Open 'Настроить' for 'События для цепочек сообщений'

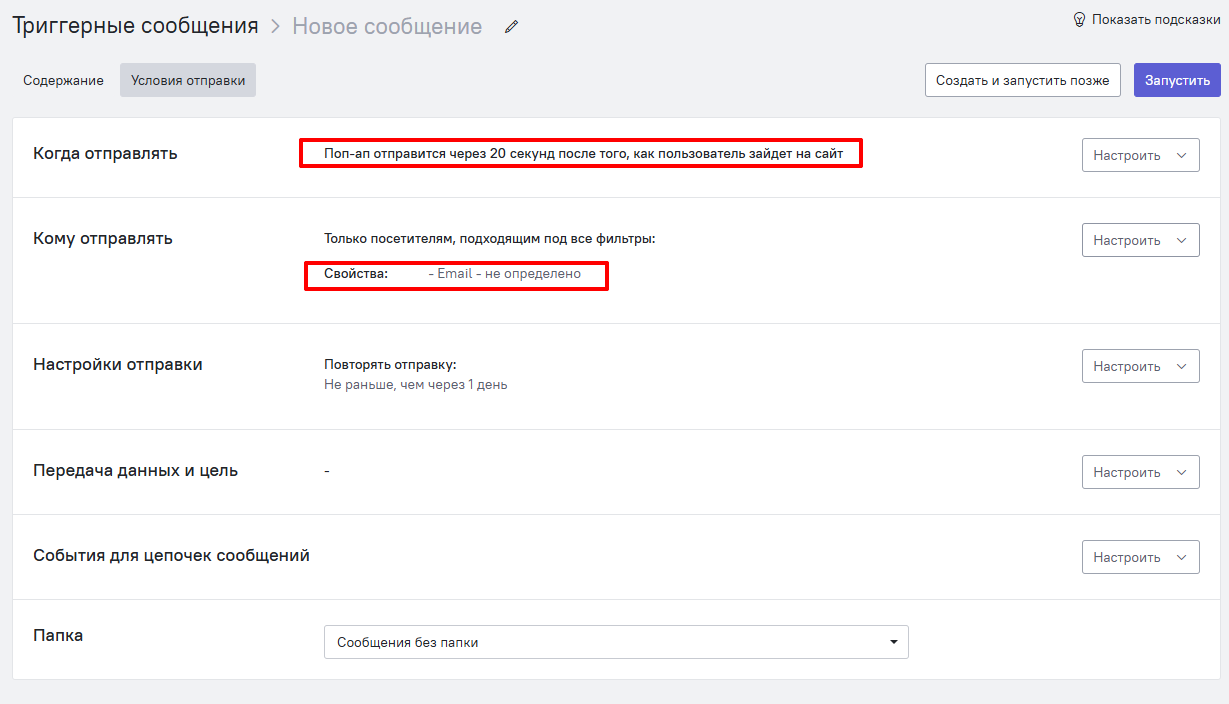pyautogui.click(x=1140, y=557)
